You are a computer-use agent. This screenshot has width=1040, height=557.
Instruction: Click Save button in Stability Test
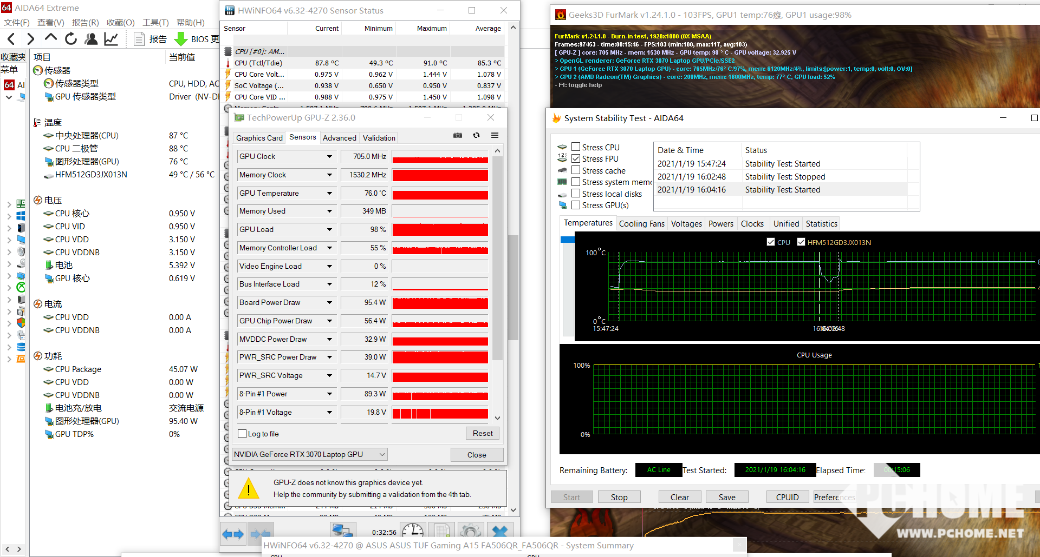[726, 497]
